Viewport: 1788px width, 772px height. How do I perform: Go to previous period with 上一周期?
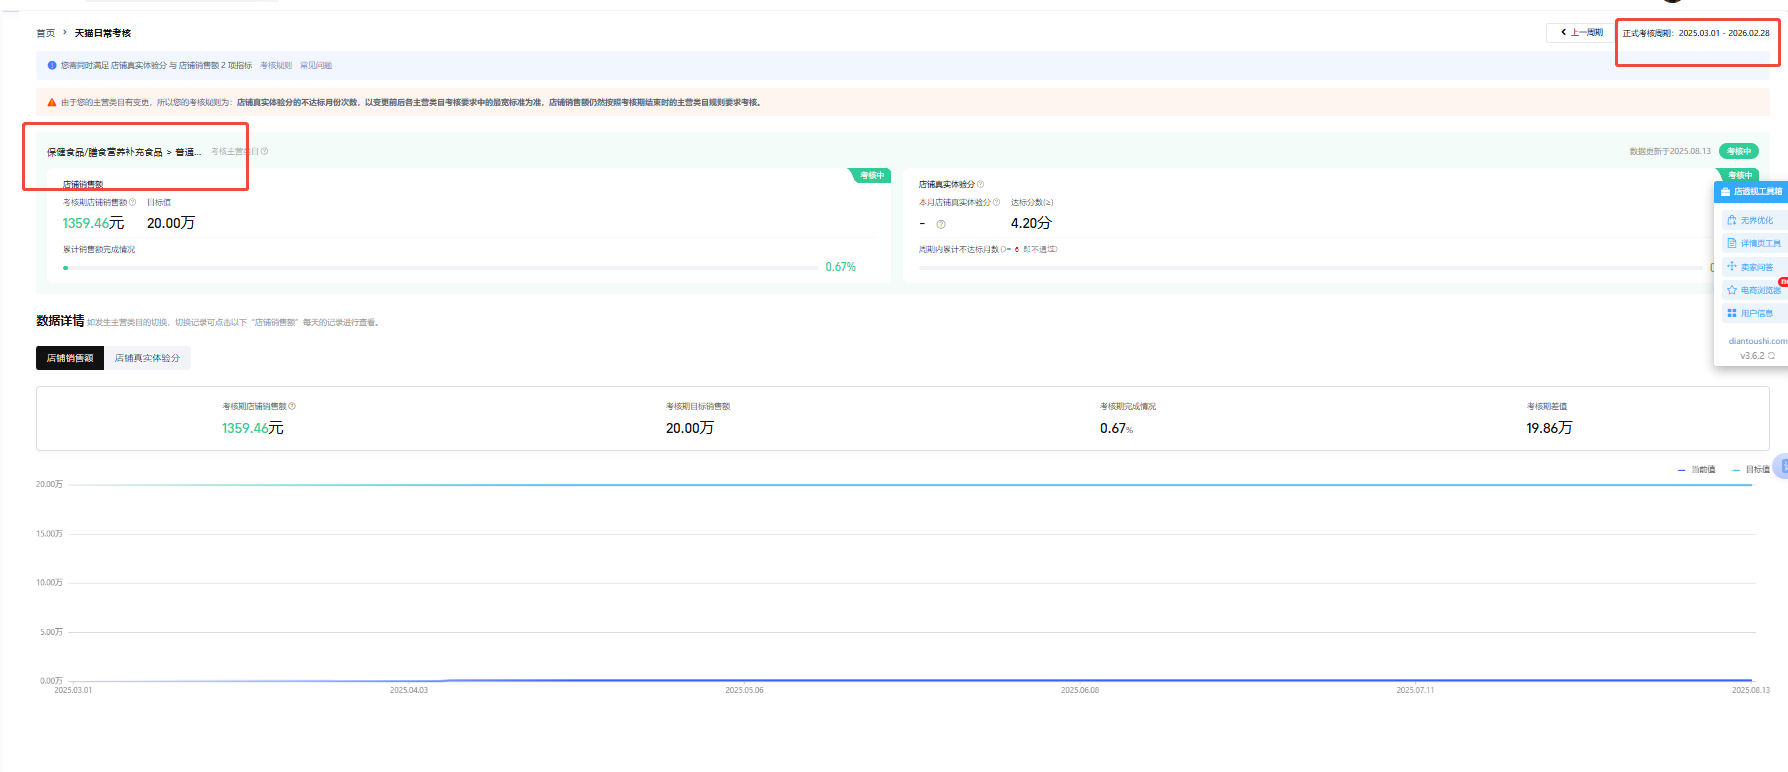1581,33
